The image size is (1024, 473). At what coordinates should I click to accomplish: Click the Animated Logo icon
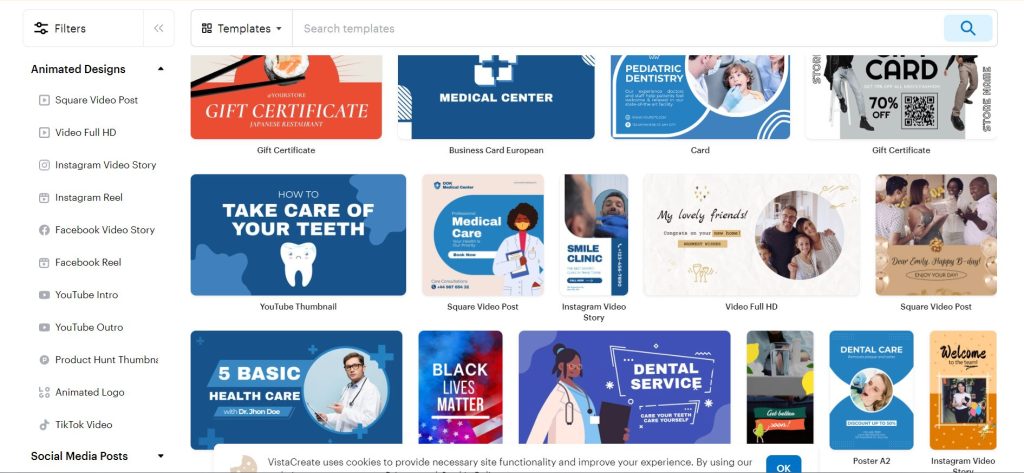44,392
